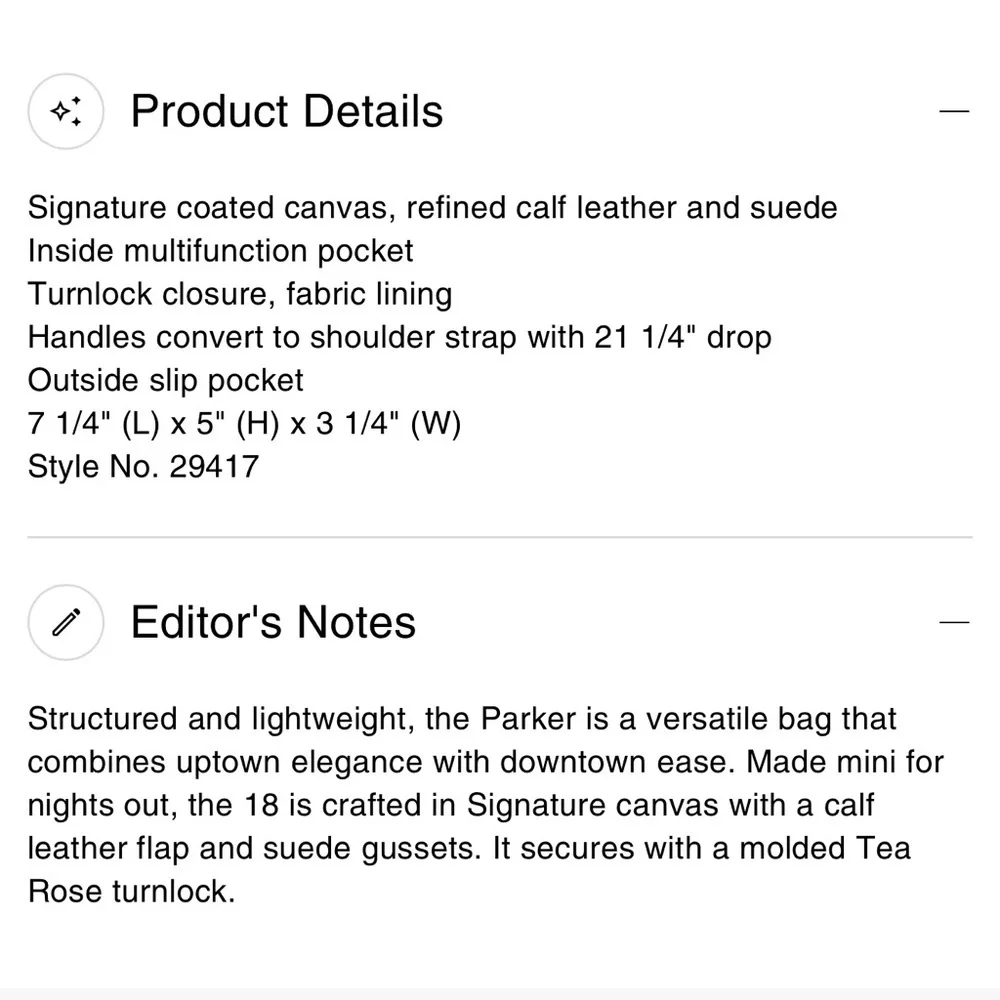Click the Handles convert to shoulder strap line
The width and height of the screenshot is (1000, 1000).
[400, 337]
